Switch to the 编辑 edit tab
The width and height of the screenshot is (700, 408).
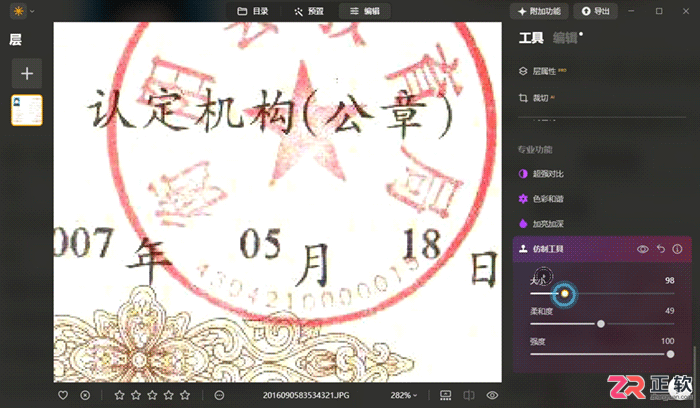pyautogui.click(x=365, y=11)
